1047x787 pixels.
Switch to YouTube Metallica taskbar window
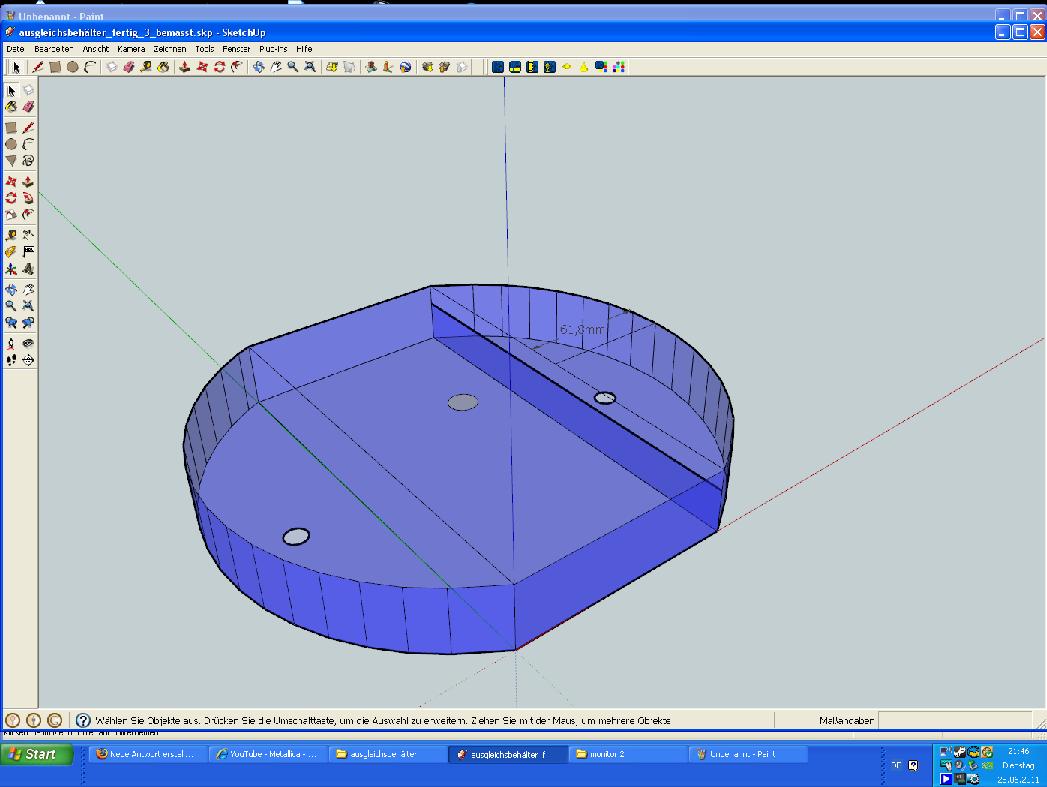tap(267, 754)
